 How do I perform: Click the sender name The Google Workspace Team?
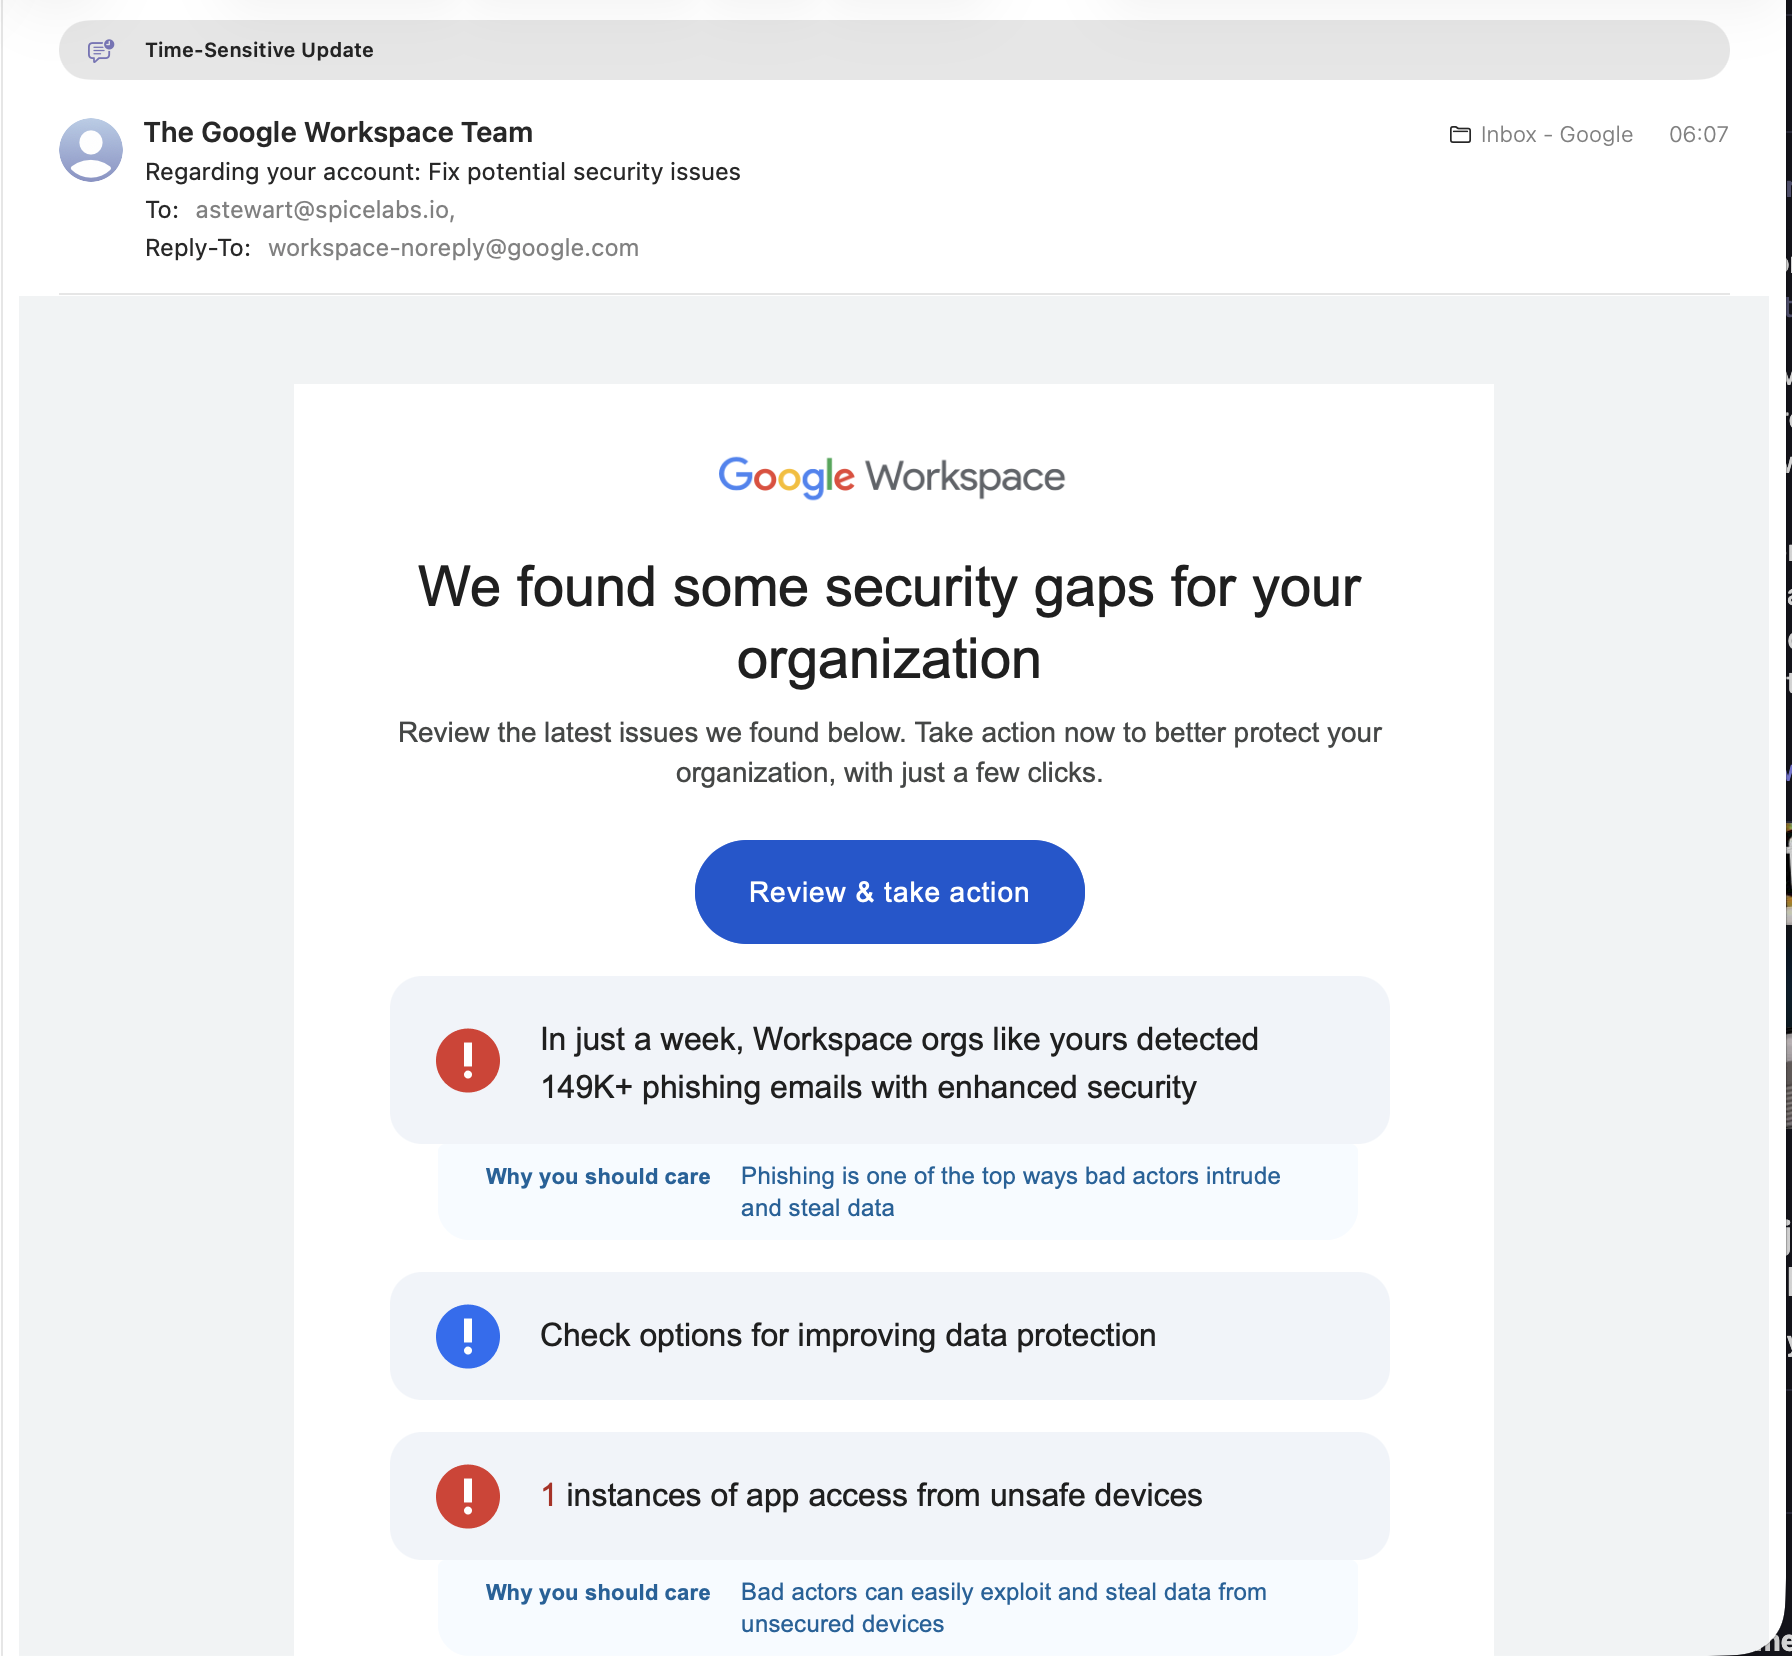[x=338, y=132]
